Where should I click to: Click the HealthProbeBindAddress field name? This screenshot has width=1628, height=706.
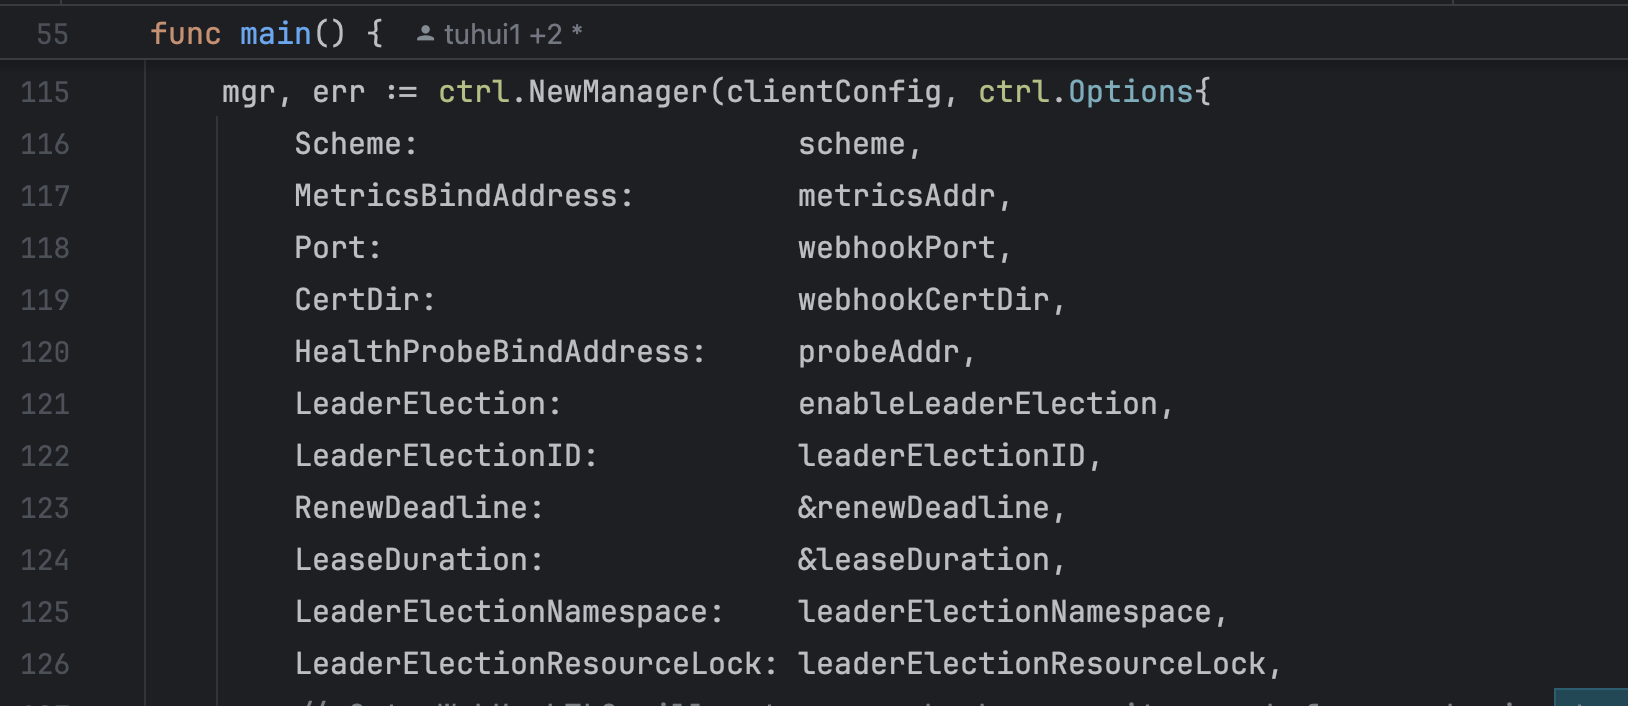[492, 352]
